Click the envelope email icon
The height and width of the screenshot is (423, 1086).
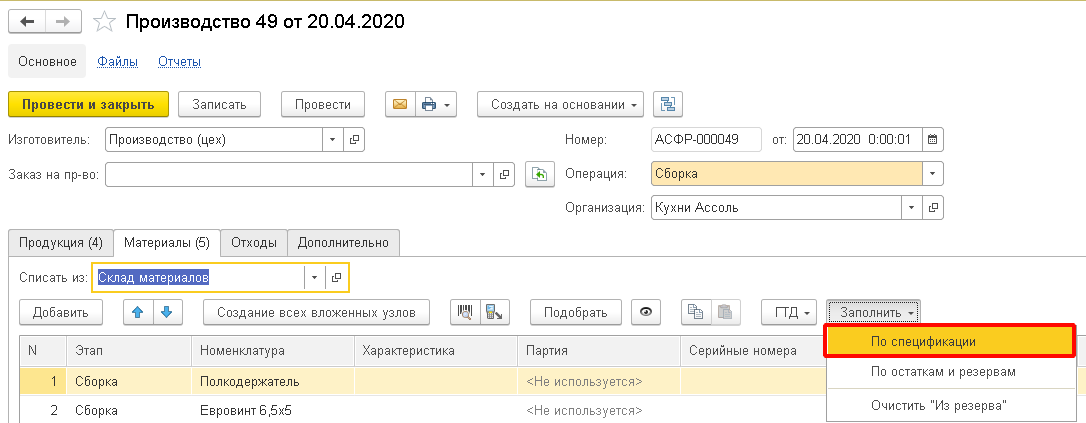pyautogui.click(x=400, y=104)
